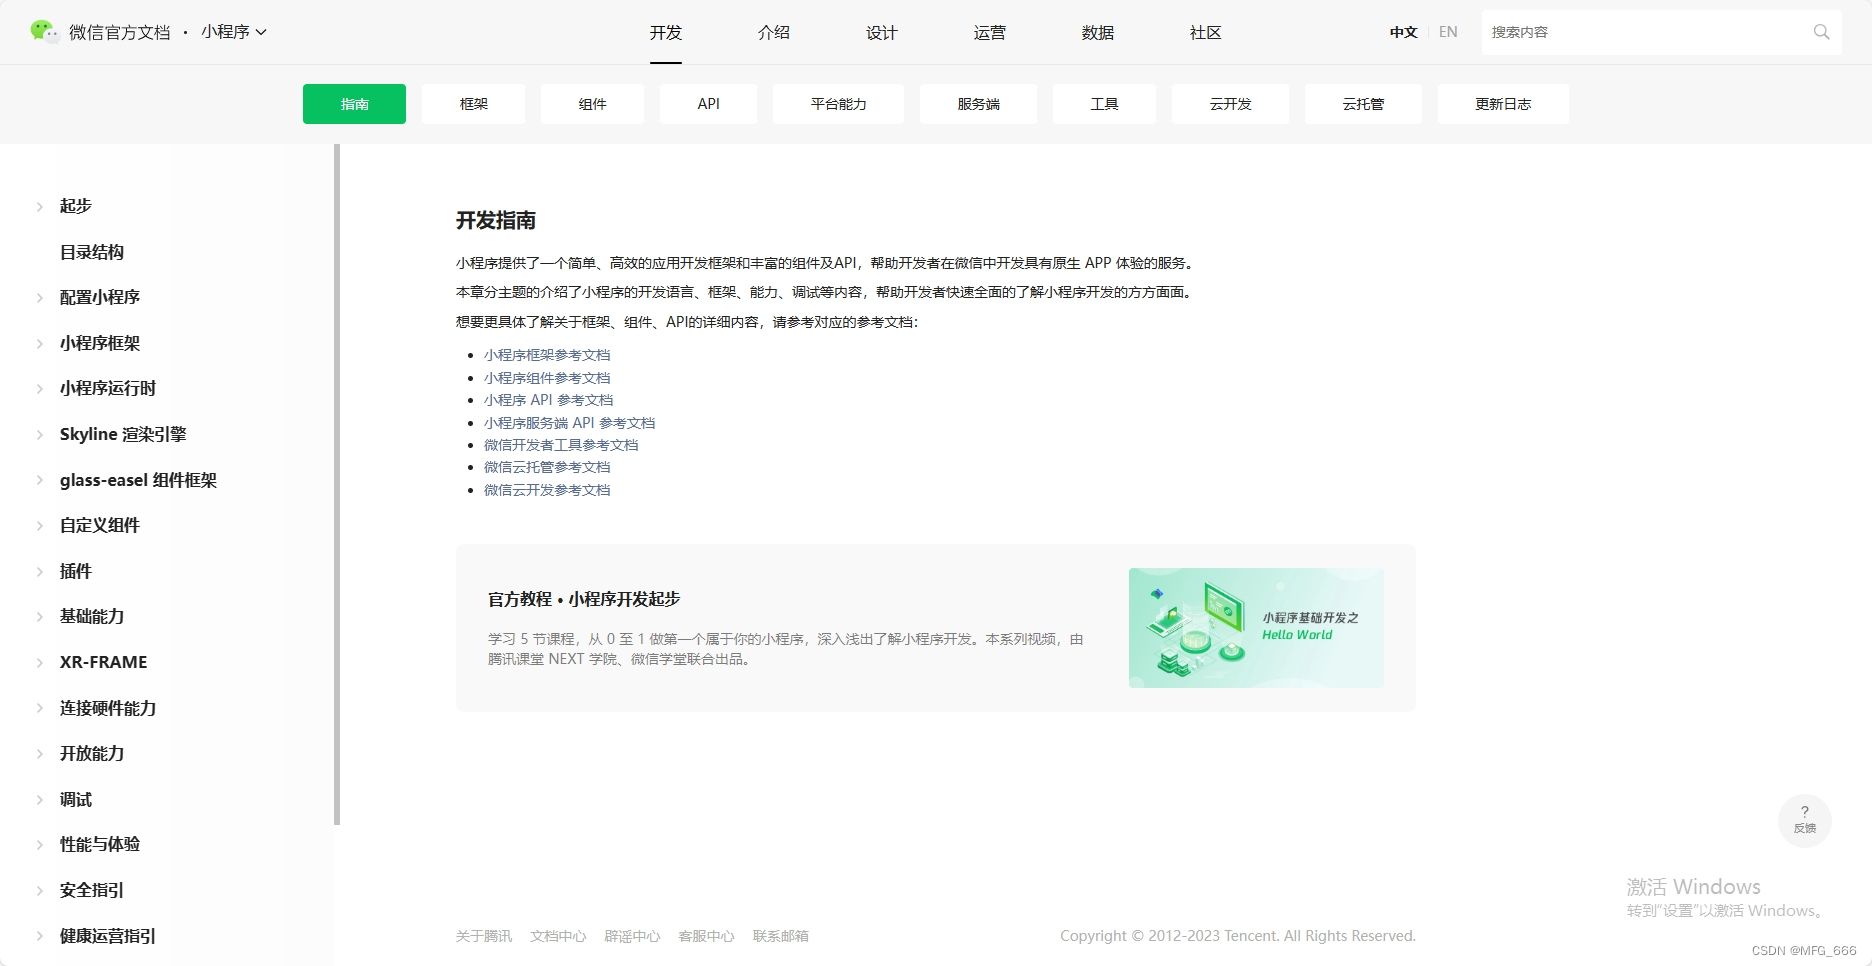Expand the 插件 sidebar section

click(x=39, y=571)
